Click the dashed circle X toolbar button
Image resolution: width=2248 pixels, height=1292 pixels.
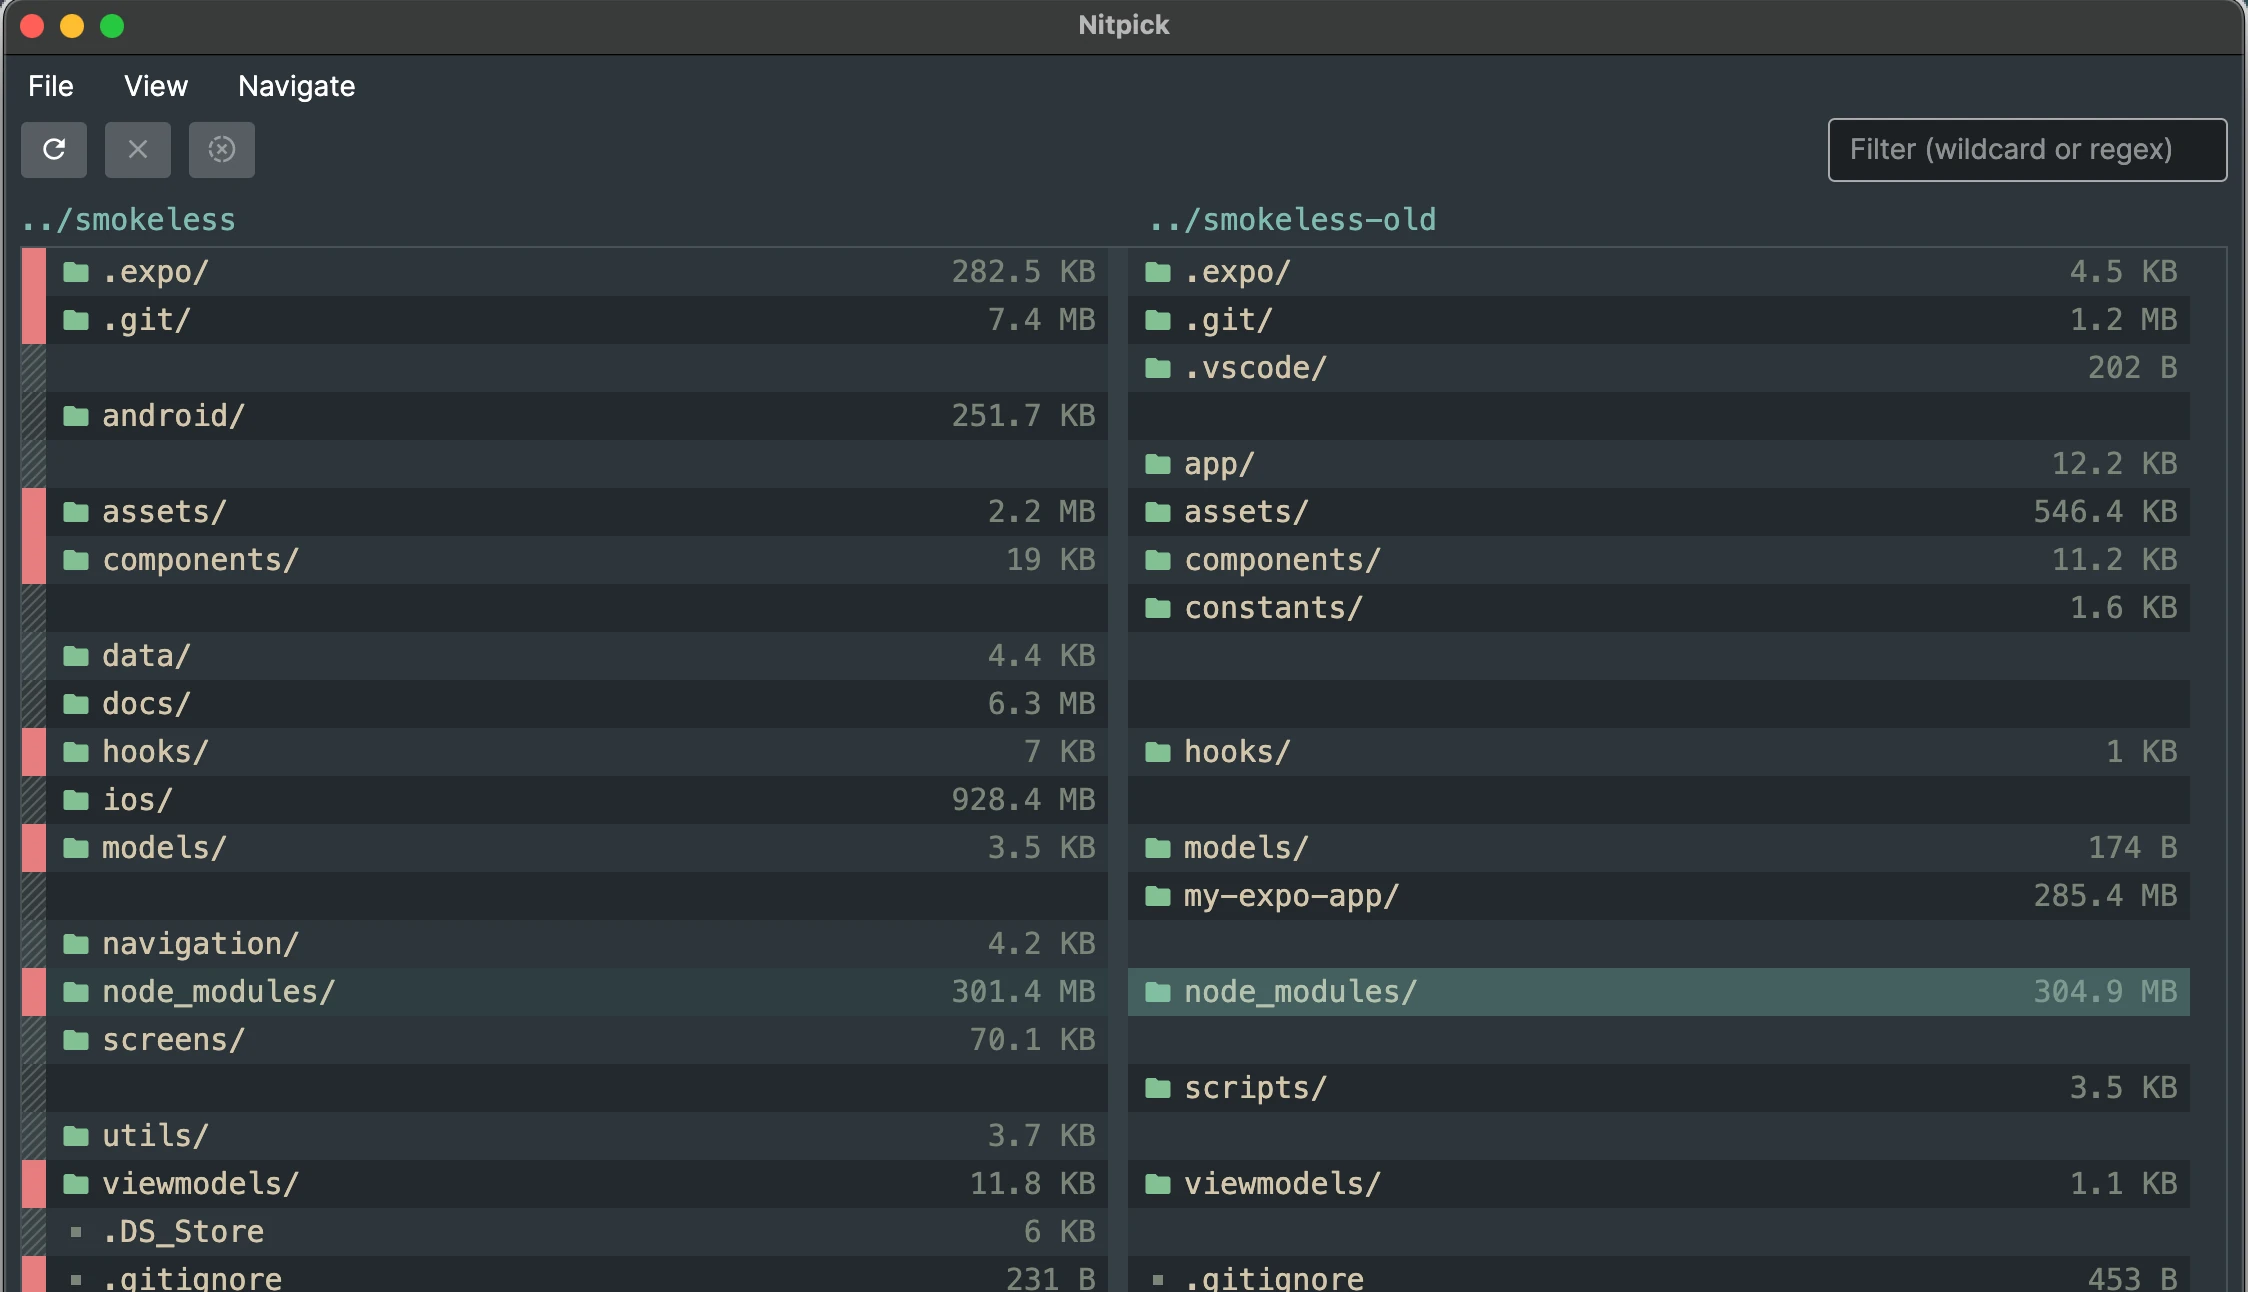[222, 150]
